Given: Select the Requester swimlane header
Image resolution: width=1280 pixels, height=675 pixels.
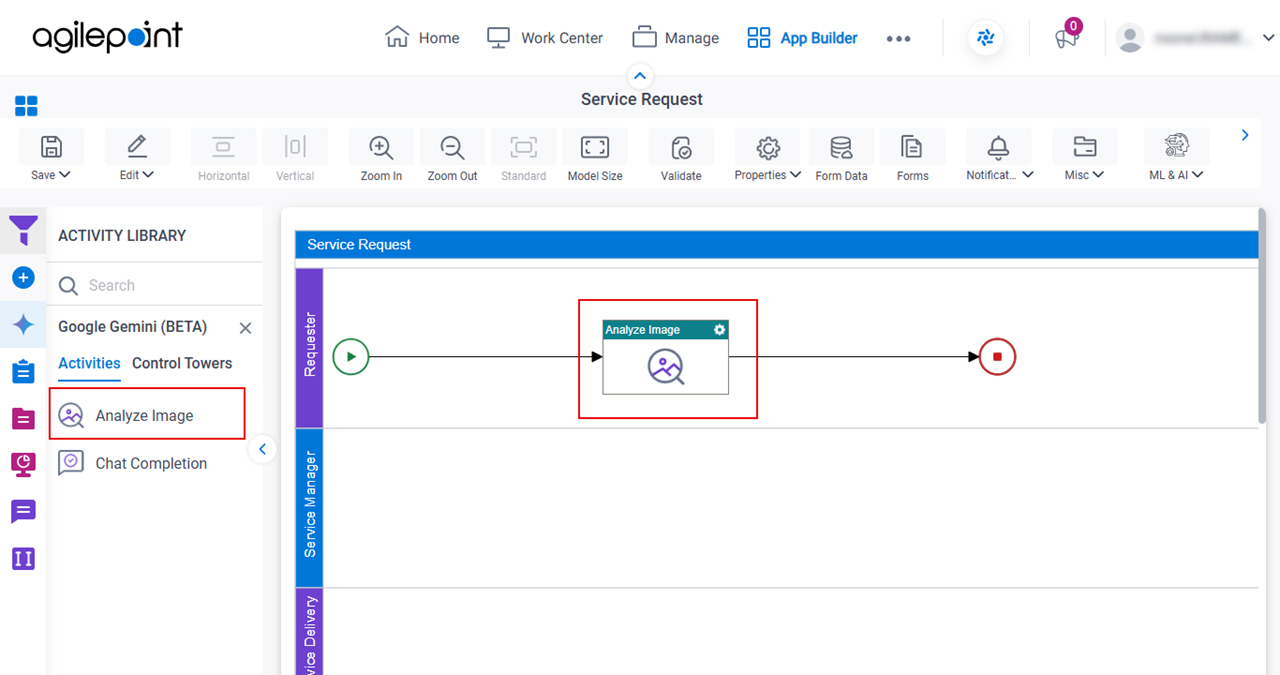Looking at the screenshot, I should pos(309,347).
